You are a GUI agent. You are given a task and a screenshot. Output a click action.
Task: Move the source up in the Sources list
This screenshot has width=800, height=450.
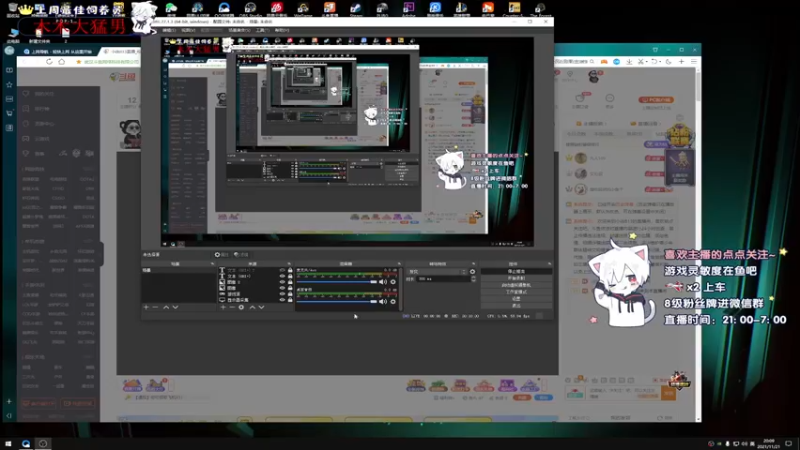(x=252, y=307)
